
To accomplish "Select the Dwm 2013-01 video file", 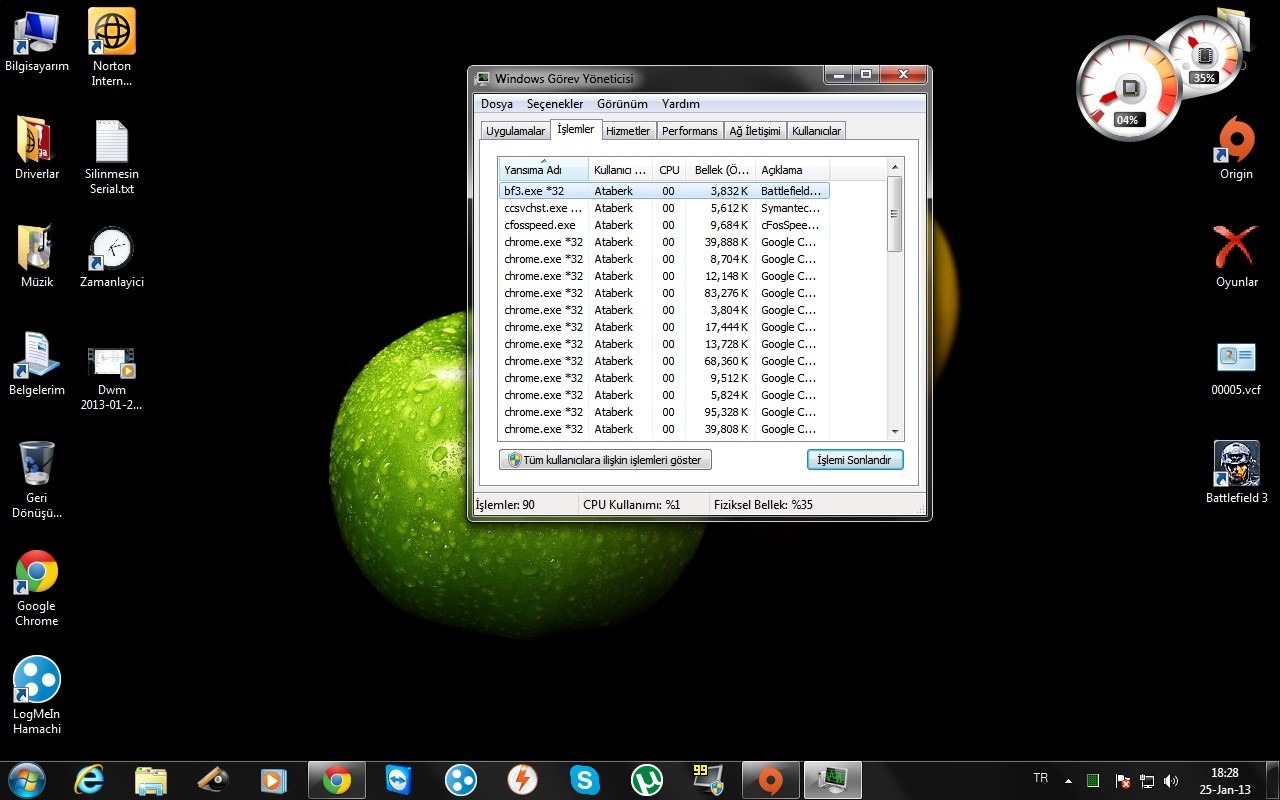I will [x=112, y=378].
